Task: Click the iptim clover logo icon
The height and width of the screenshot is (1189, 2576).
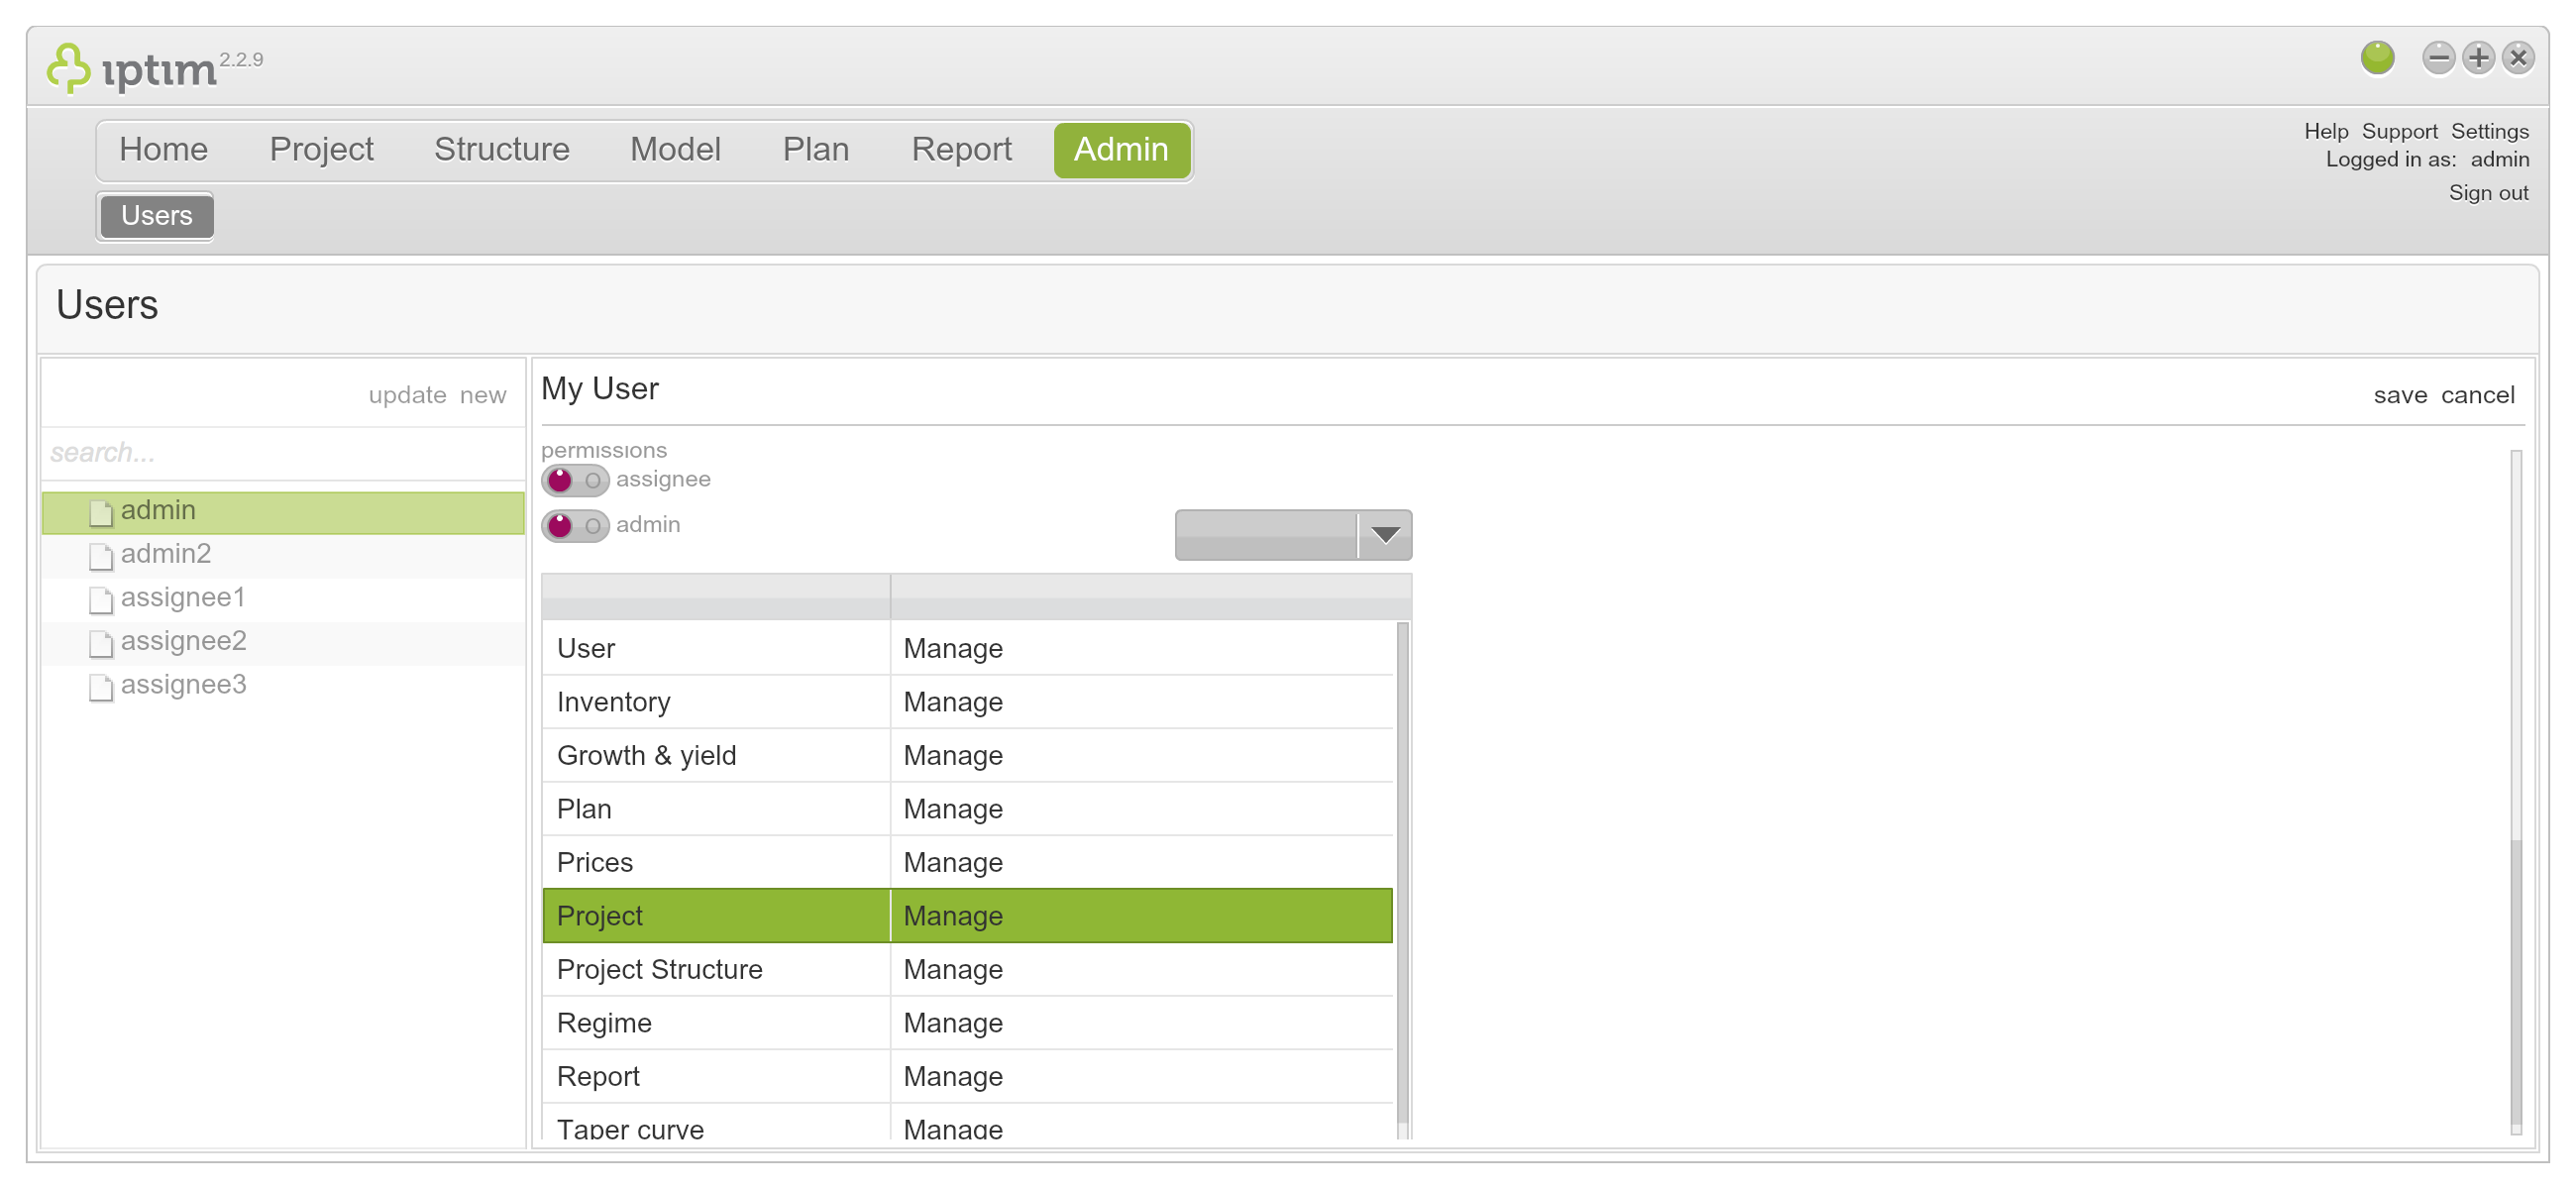Action: [68, 68]
